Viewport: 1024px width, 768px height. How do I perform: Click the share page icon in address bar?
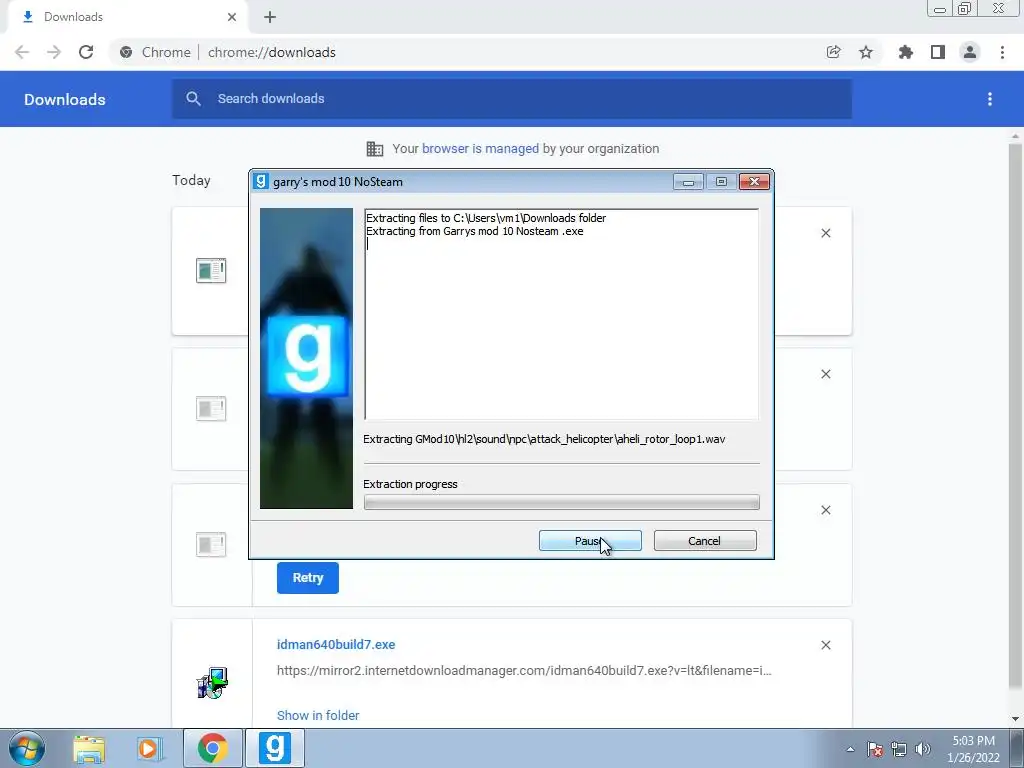[833, 52]
